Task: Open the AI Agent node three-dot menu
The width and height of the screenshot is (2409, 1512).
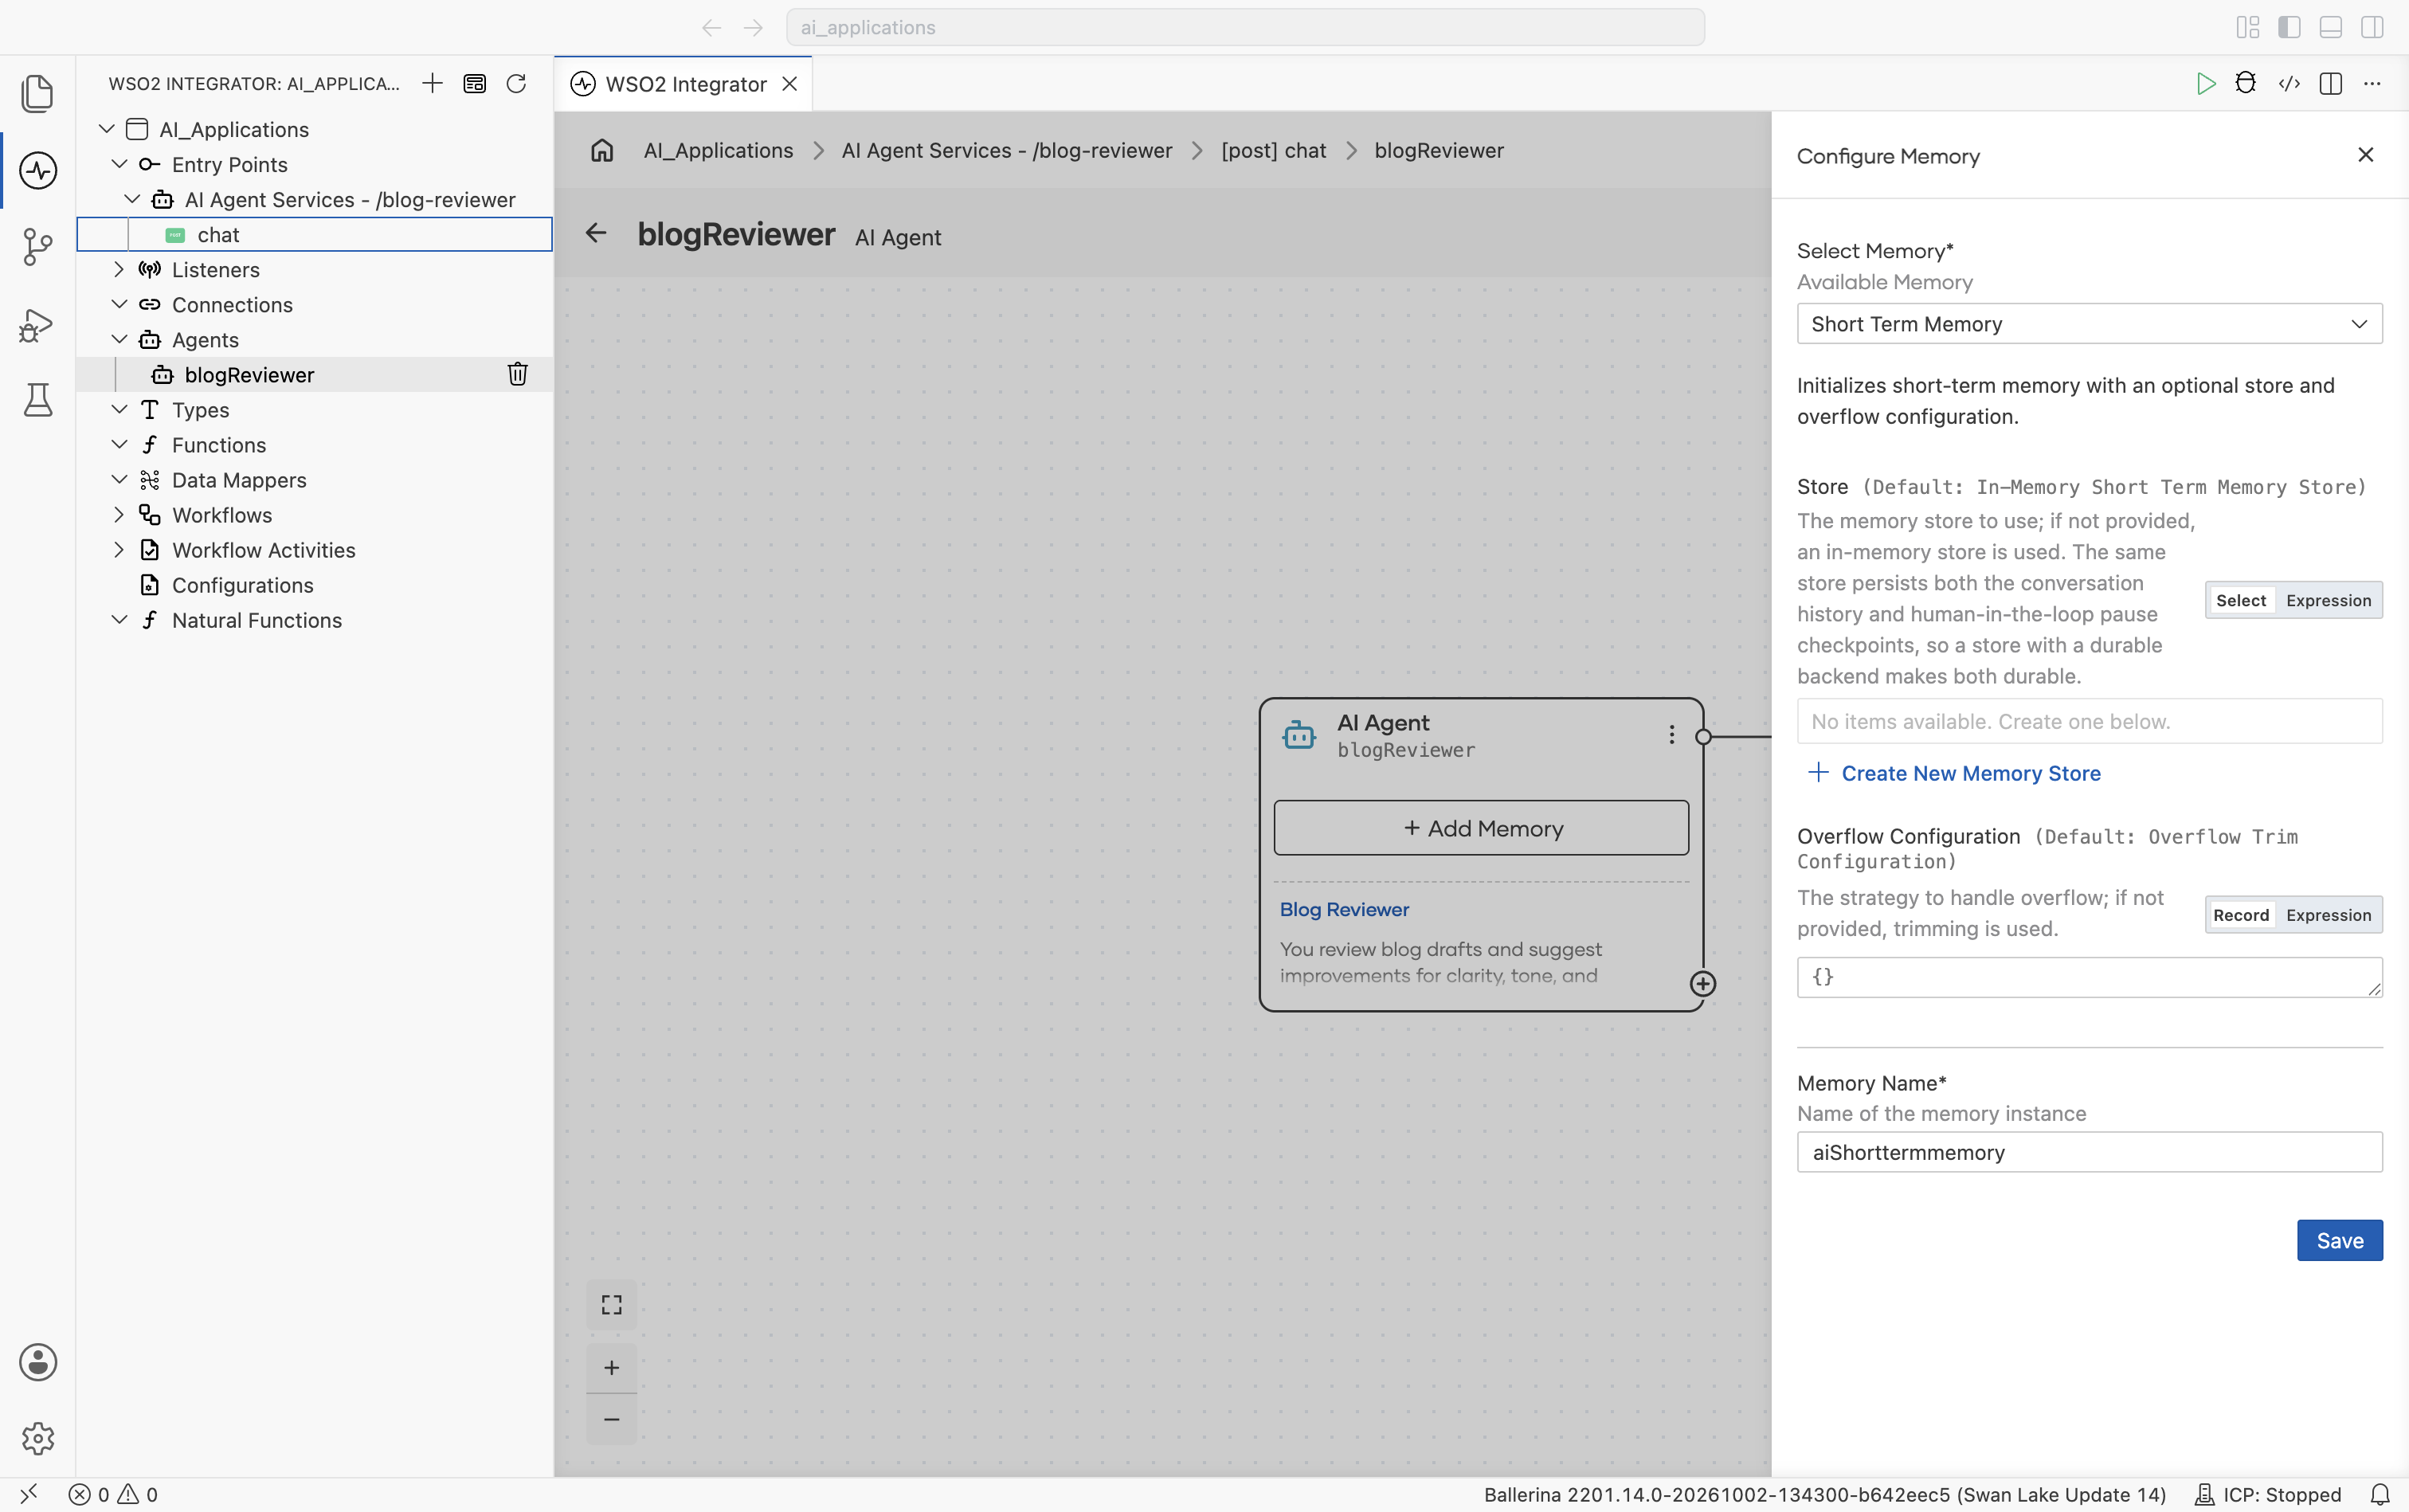Action: (x=1671, y=735)
